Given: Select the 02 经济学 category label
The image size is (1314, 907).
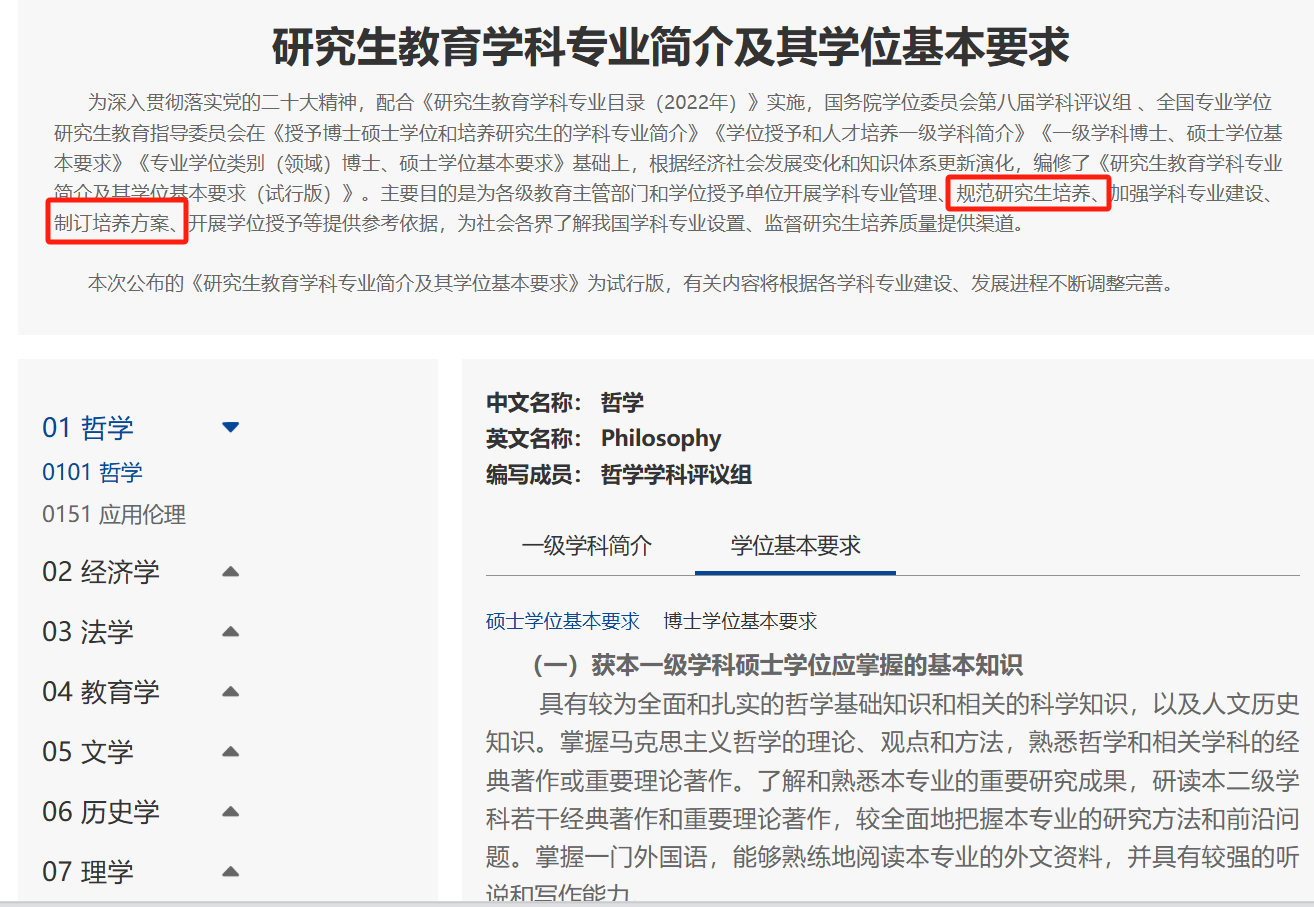Looking at the screenshot, I should pos(101,572).
